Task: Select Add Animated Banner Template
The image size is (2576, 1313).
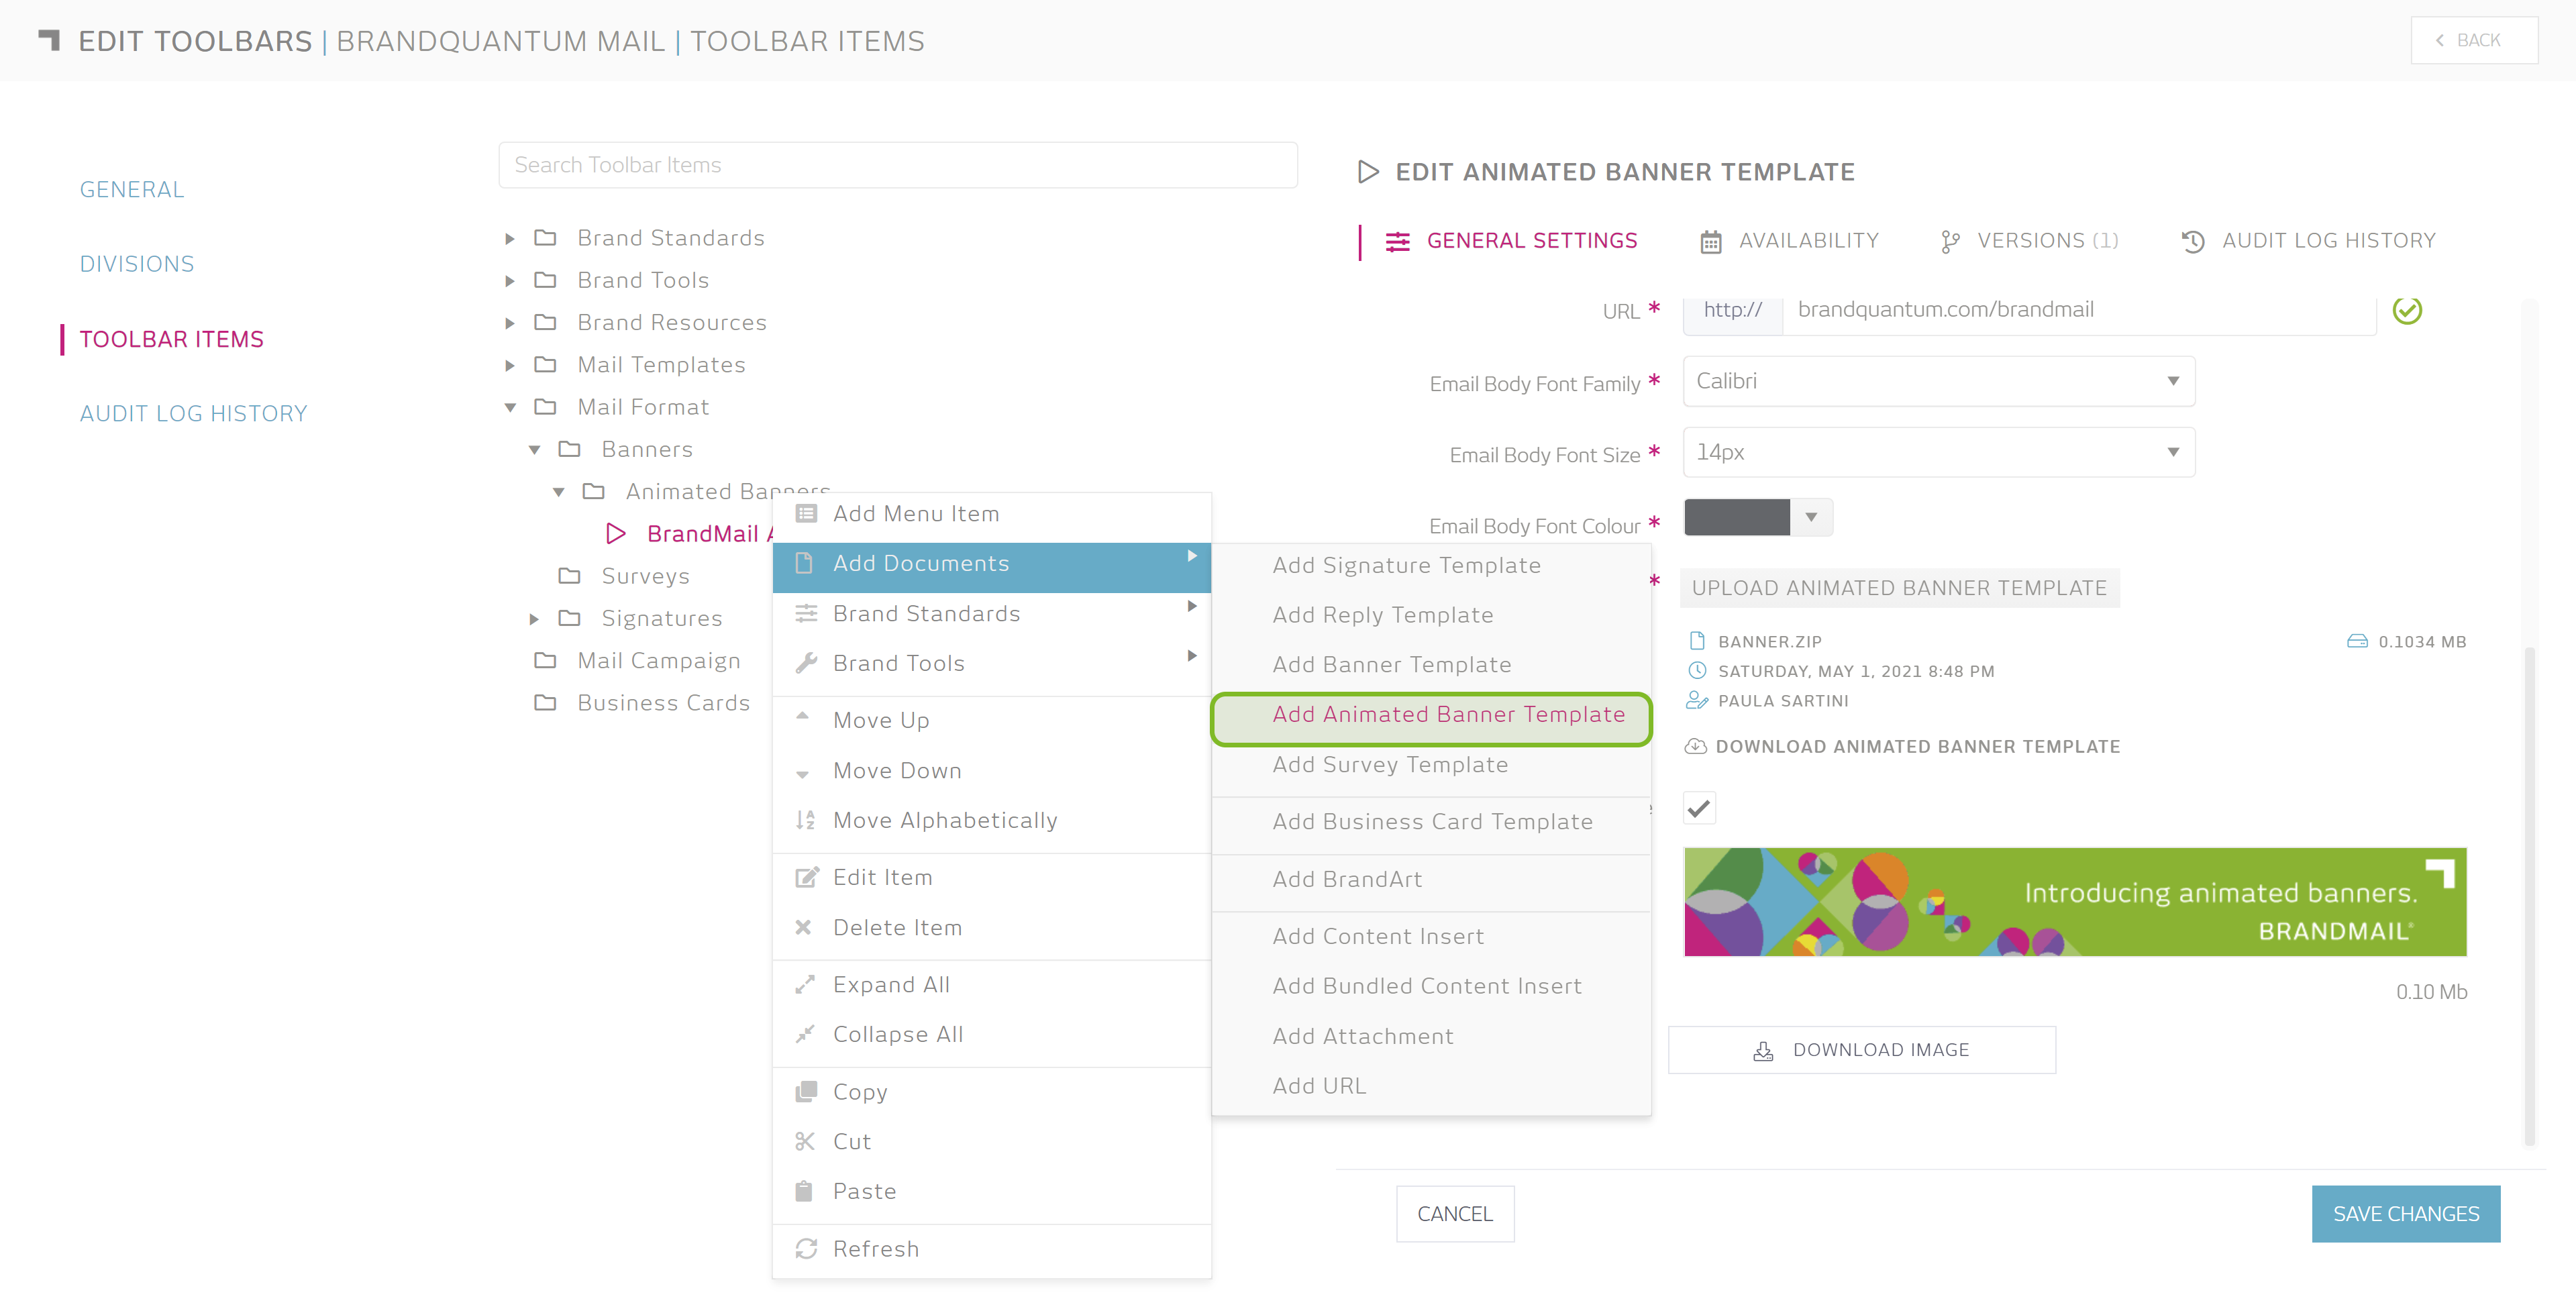Action: (1448, 714)
